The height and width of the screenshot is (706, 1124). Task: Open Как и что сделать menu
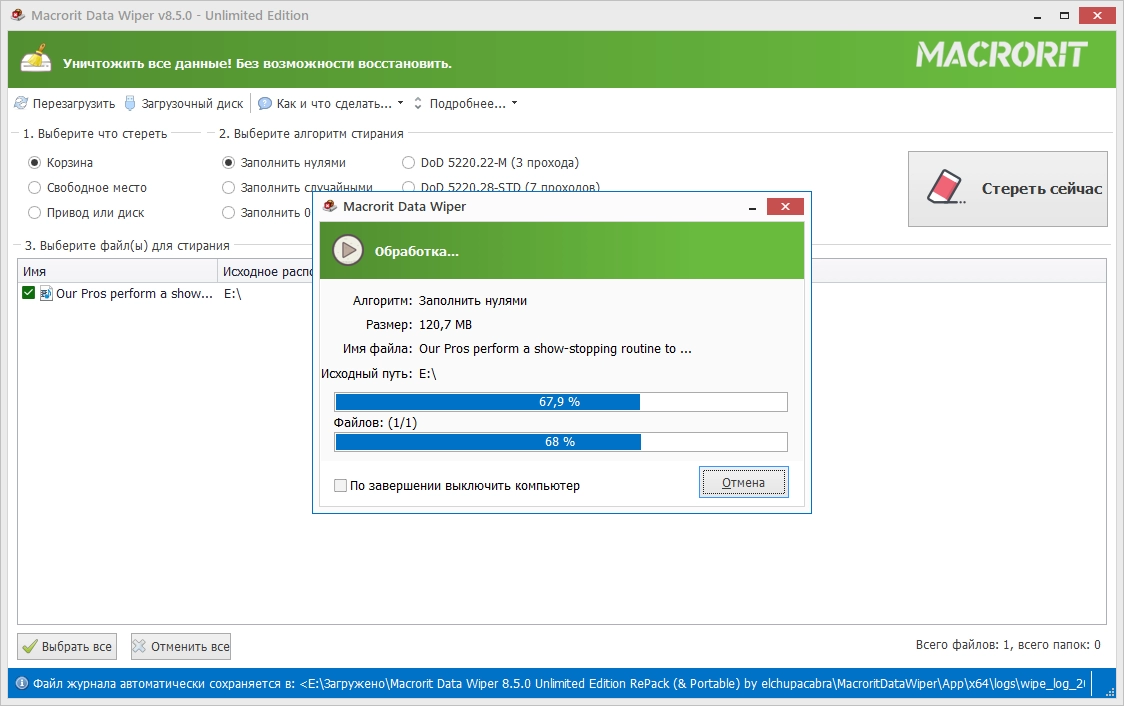(x=330, y=103)
